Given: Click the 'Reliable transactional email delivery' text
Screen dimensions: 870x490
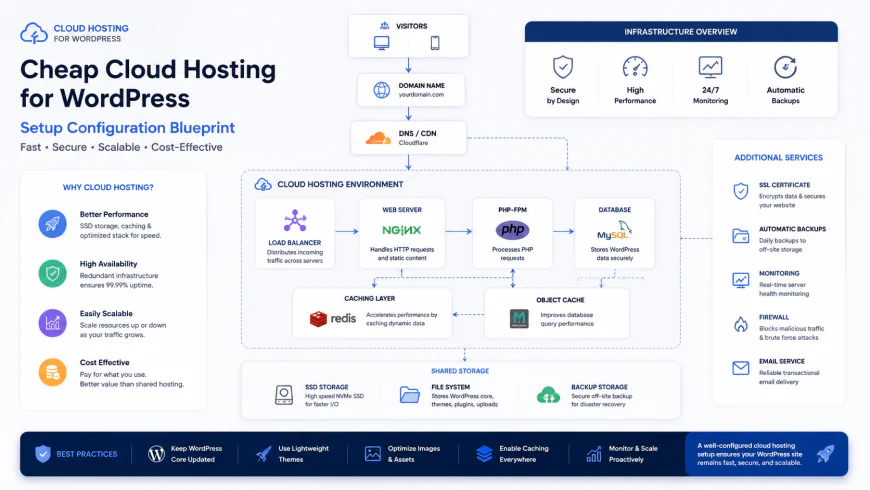Looking at the screenshot, I should (x=789, y=377).
